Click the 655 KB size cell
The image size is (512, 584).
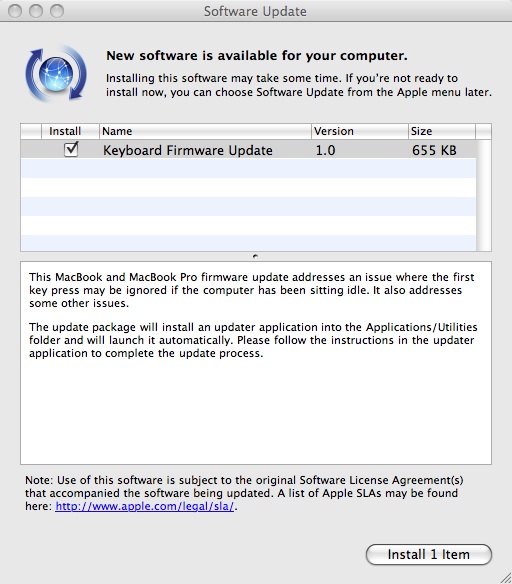pyautogui.click(x=434, y=150)
